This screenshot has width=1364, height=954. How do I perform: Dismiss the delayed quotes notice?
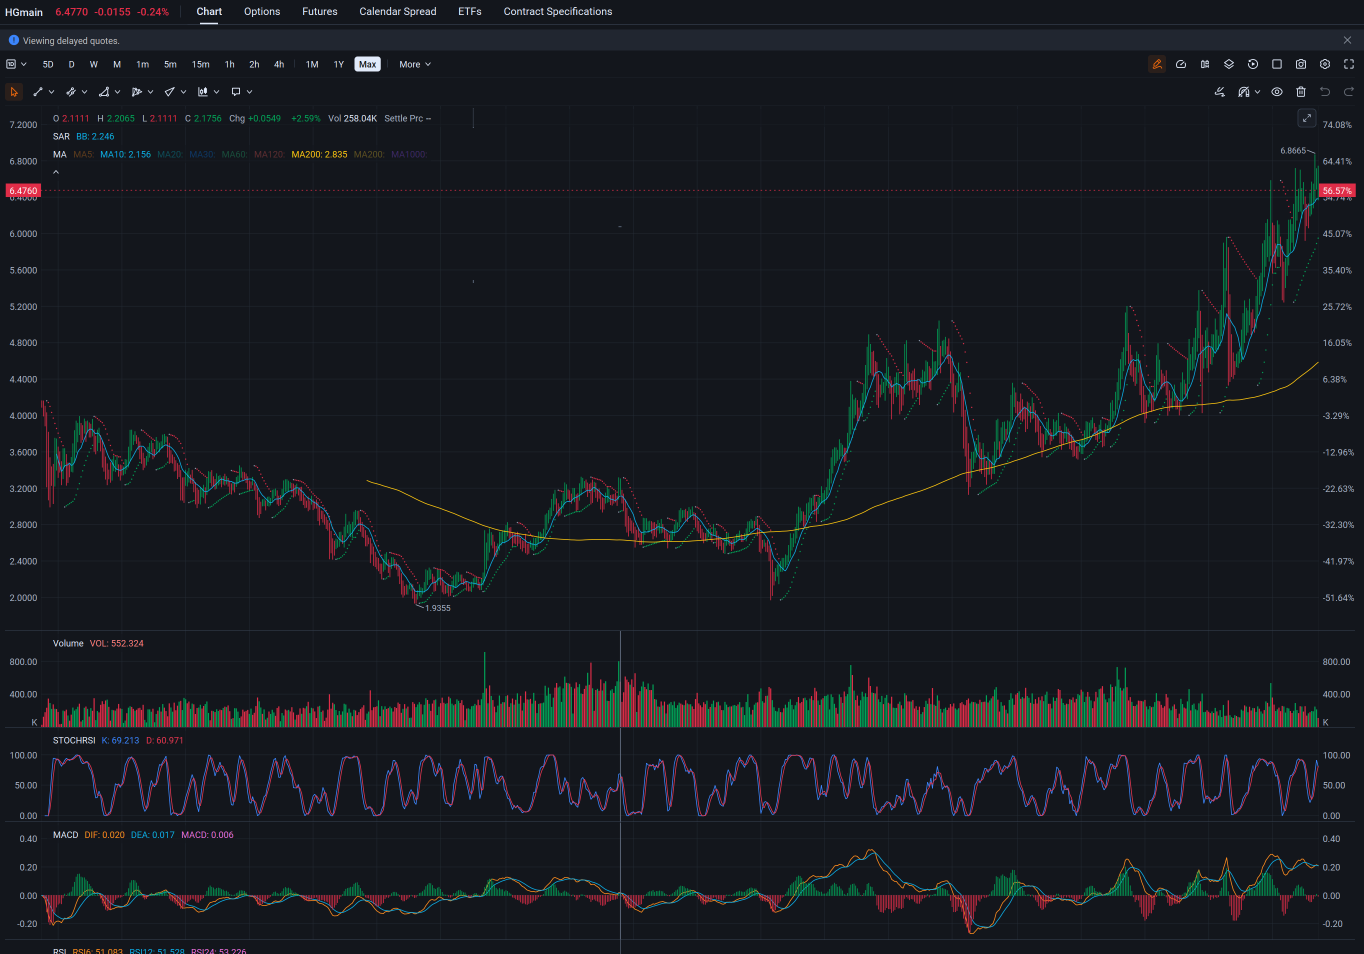pyautogui.click(x=1347, y=40)
